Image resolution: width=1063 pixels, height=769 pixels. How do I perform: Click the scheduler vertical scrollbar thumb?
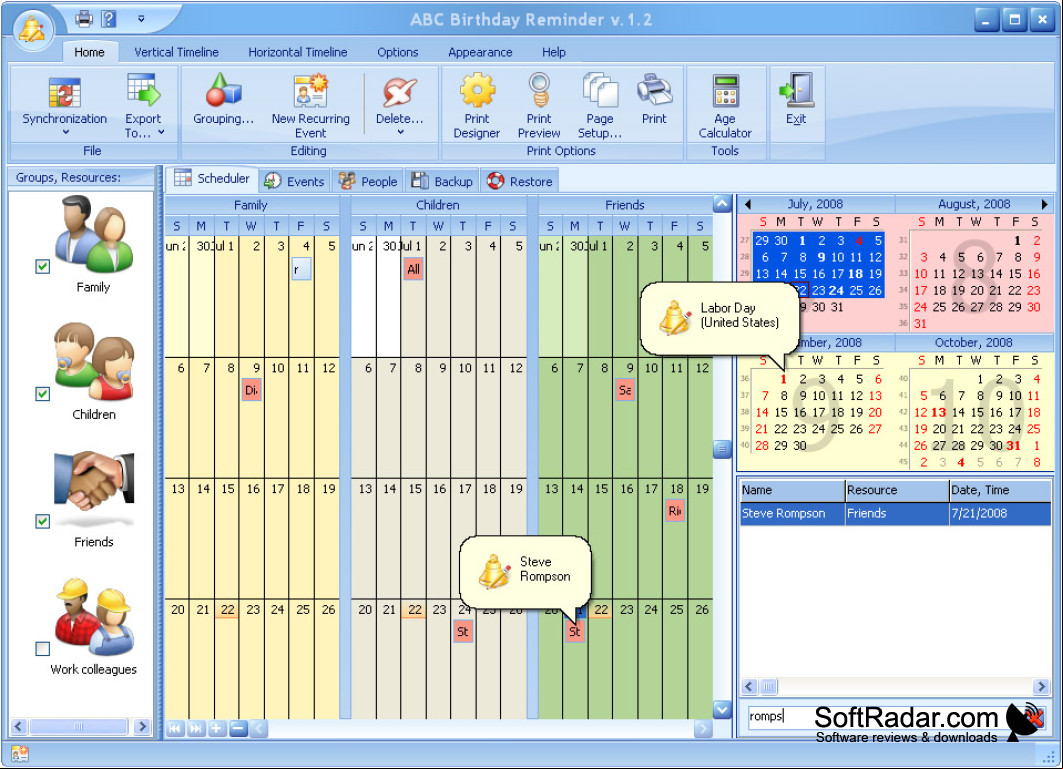click(722, 448)
